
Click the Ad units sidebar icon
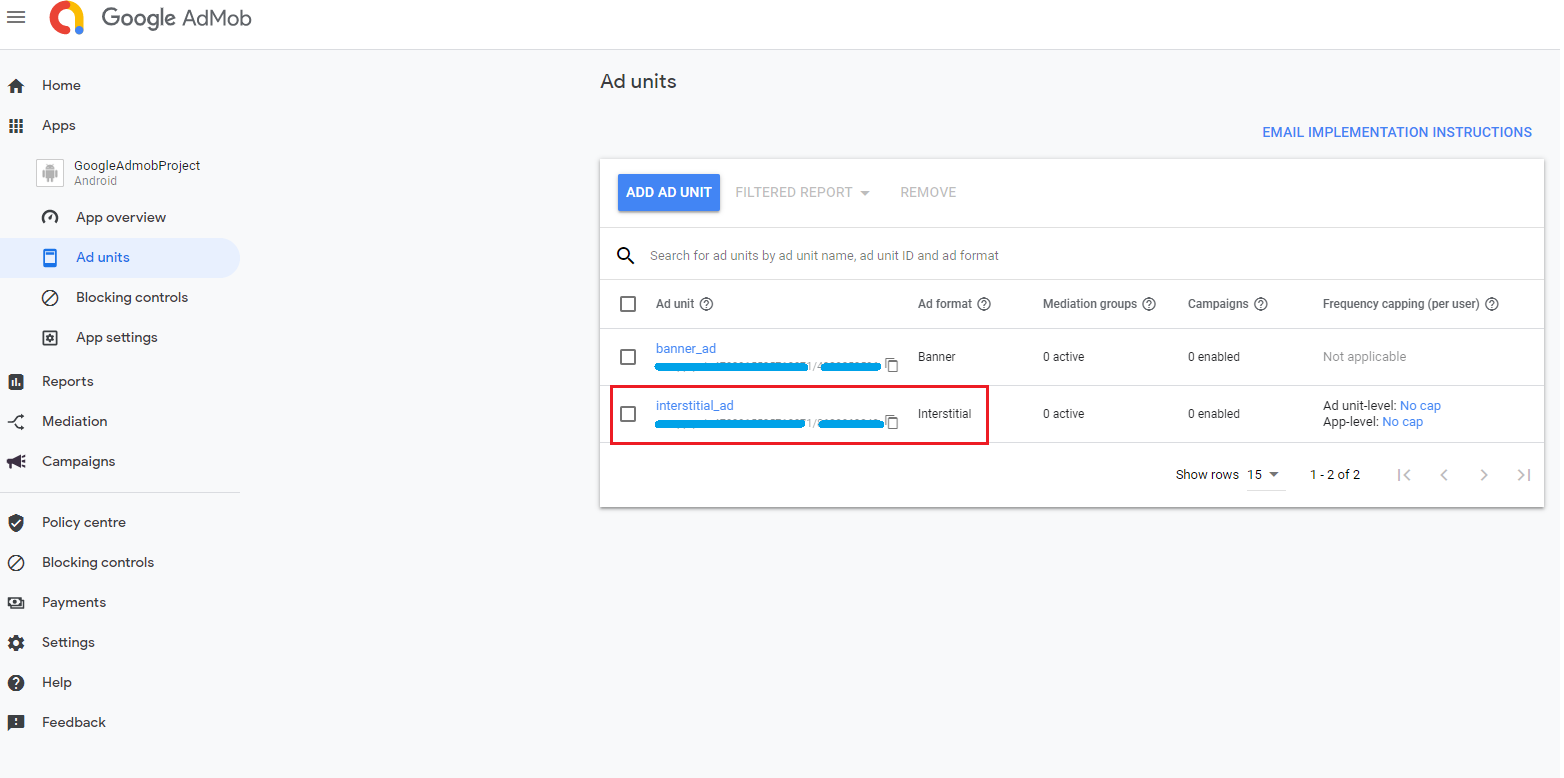(50, 258)
